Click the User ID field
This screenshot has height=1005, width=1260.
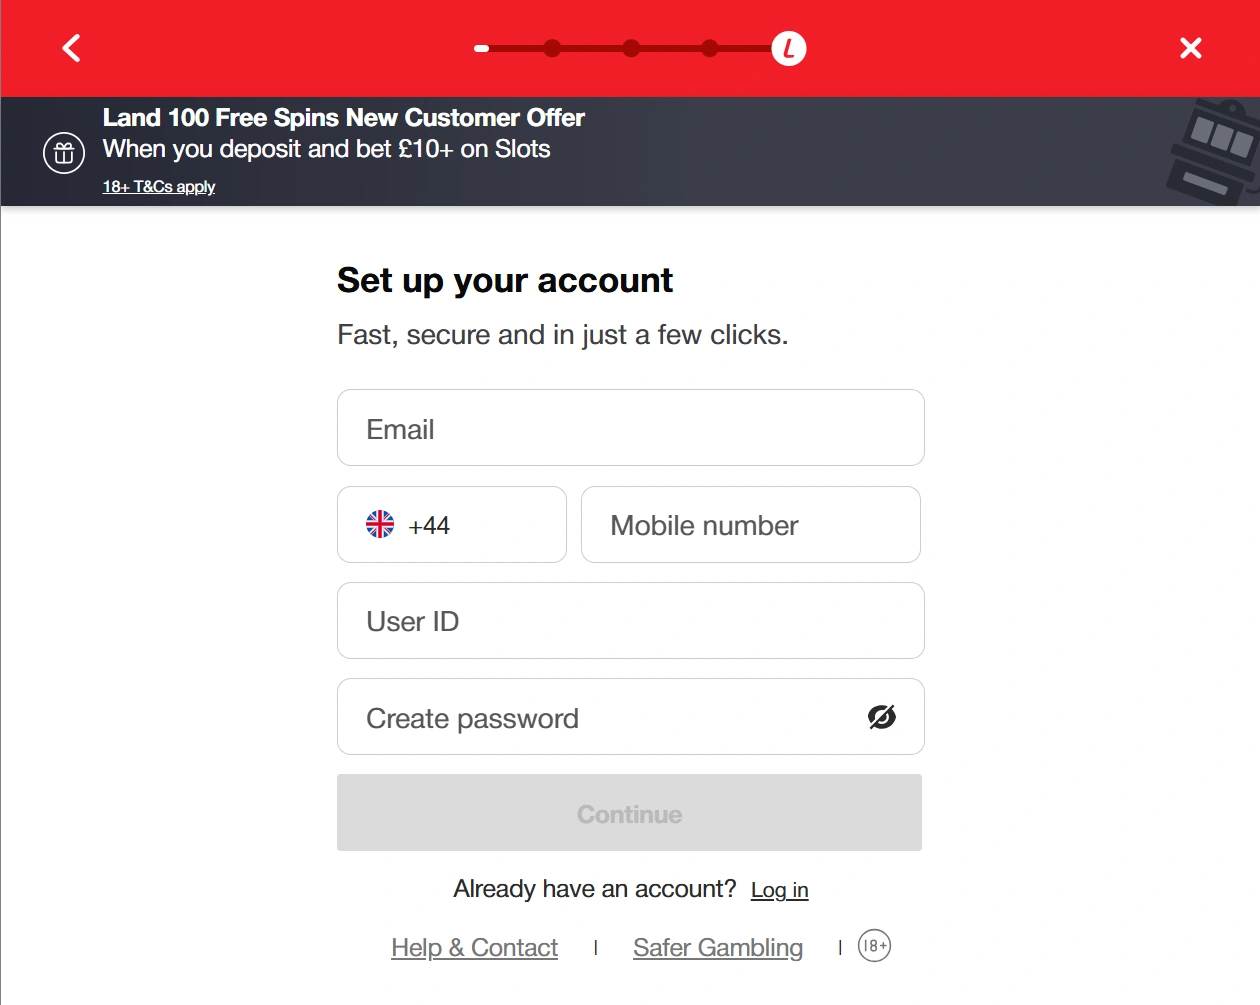630,620
